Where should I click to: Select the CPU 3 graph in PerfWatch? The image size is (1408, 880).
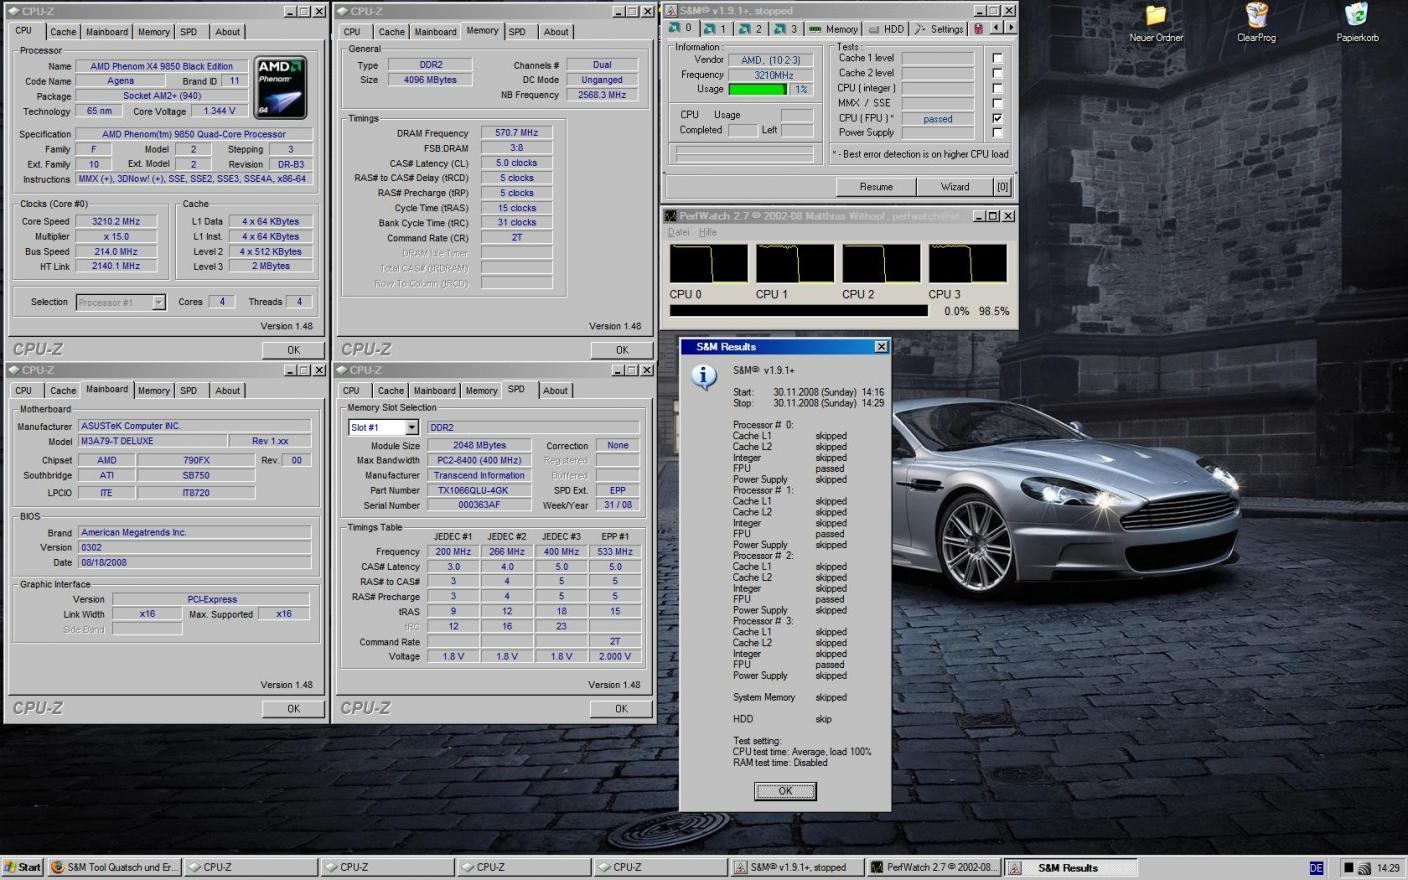point(968,264)
